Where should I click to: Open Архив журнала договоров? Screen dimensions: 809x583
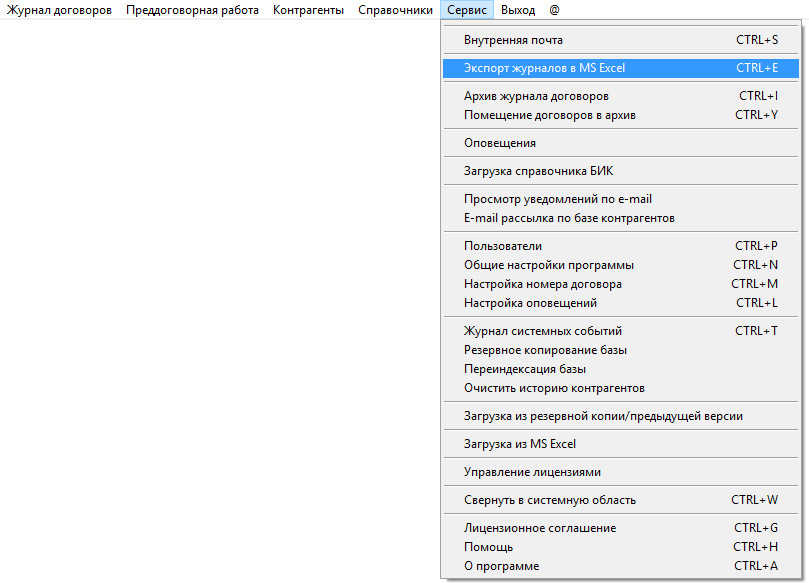(x=536, y=96)
